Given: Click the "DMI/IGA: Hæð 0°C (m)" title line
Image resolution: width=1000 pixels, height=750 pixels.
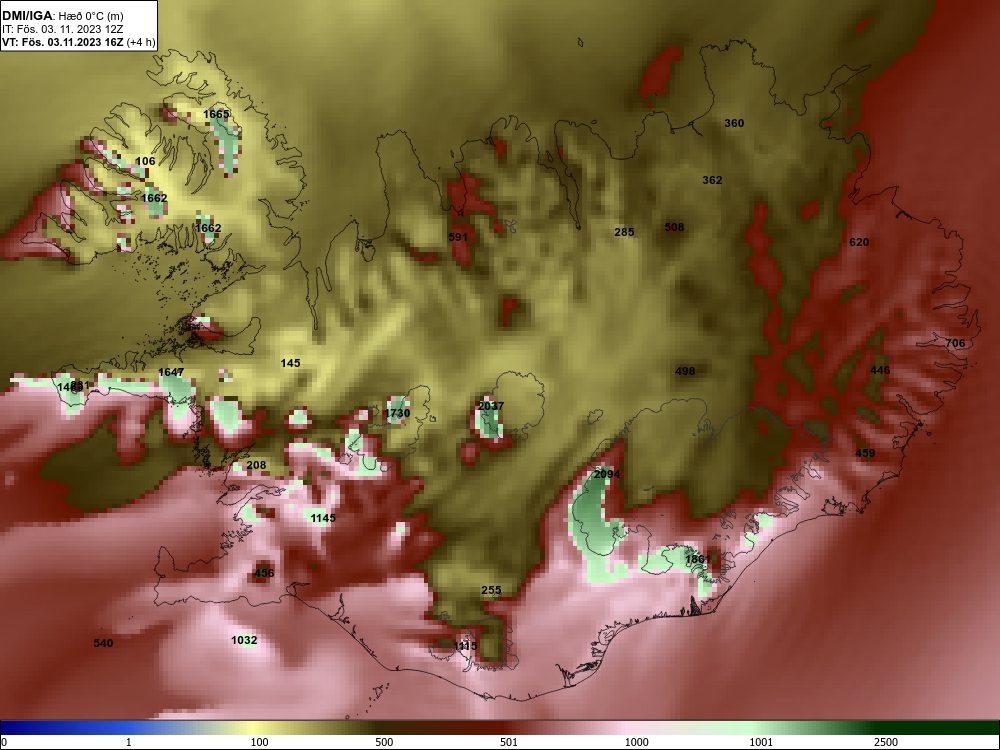Looking at the screenshot, I should [x=63, y=16].
